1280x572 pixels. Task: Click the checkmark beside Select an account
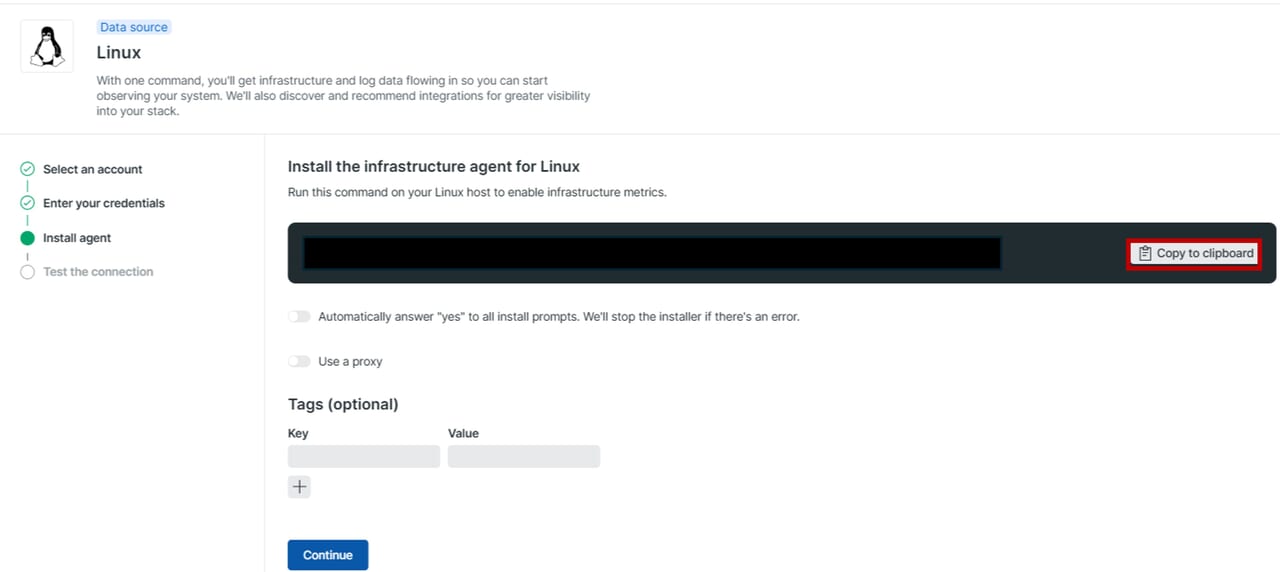[x=28, y=169]
